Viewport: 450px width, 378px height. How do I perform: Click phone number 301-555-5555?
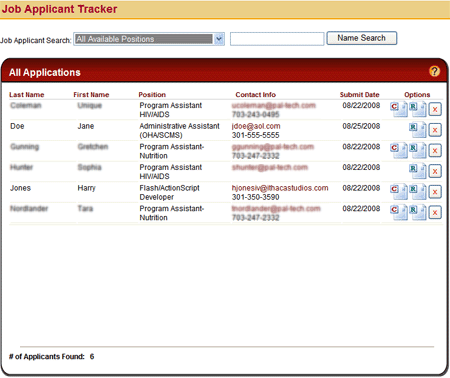(x=256, y=135)
